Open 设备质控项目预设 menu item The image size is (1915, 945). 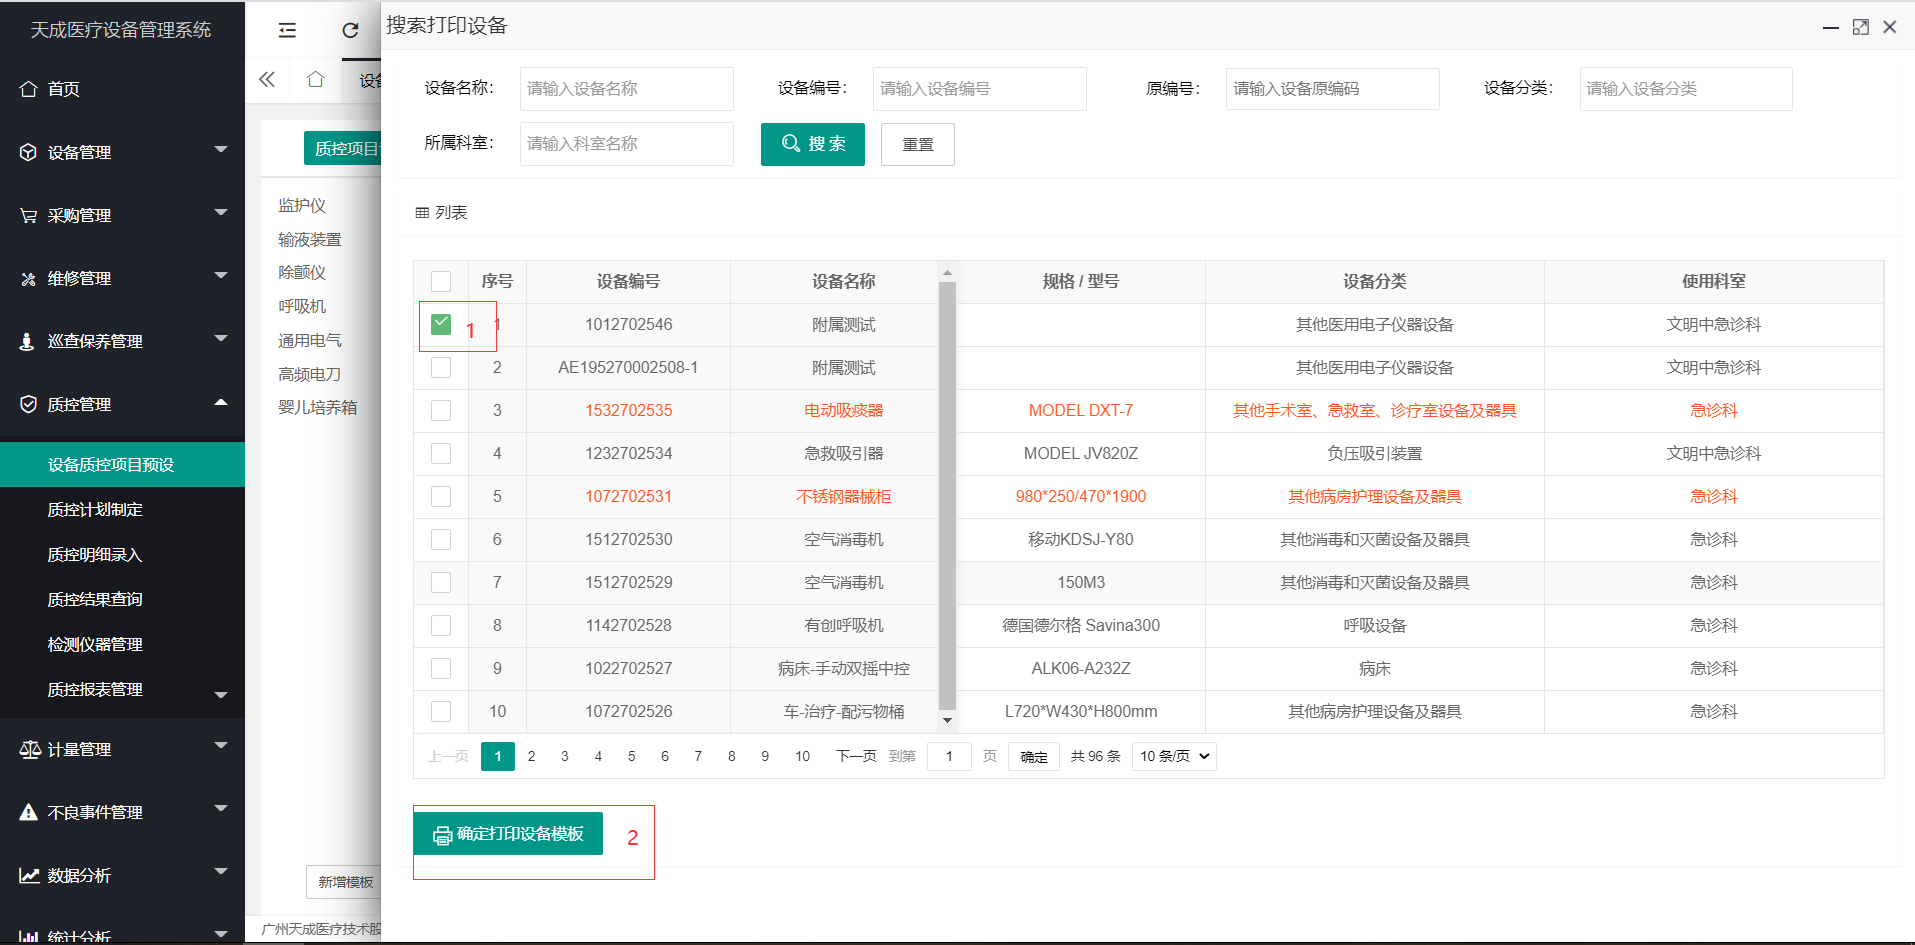pyautogui.click(x=122, y=465)
